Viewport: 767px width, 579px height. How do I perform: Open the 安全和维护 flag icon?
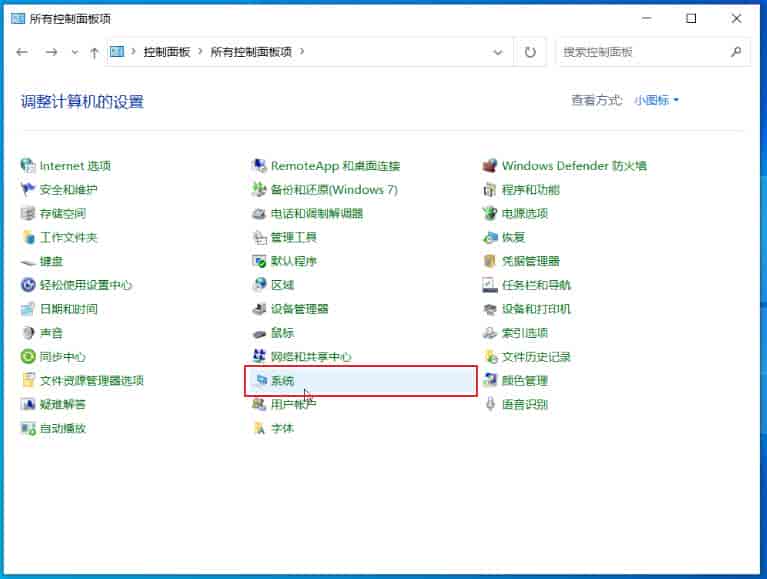28,189
